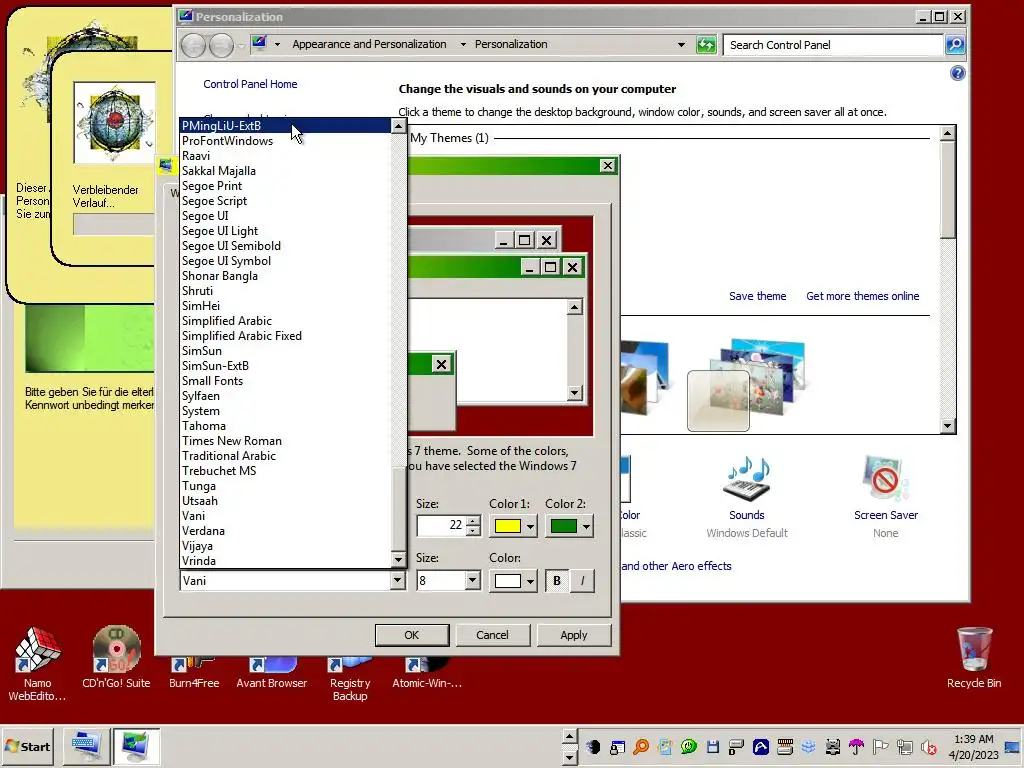
Task: Select Trebuchet MS font
Action: pyautogui.click(x=286, y=471)
